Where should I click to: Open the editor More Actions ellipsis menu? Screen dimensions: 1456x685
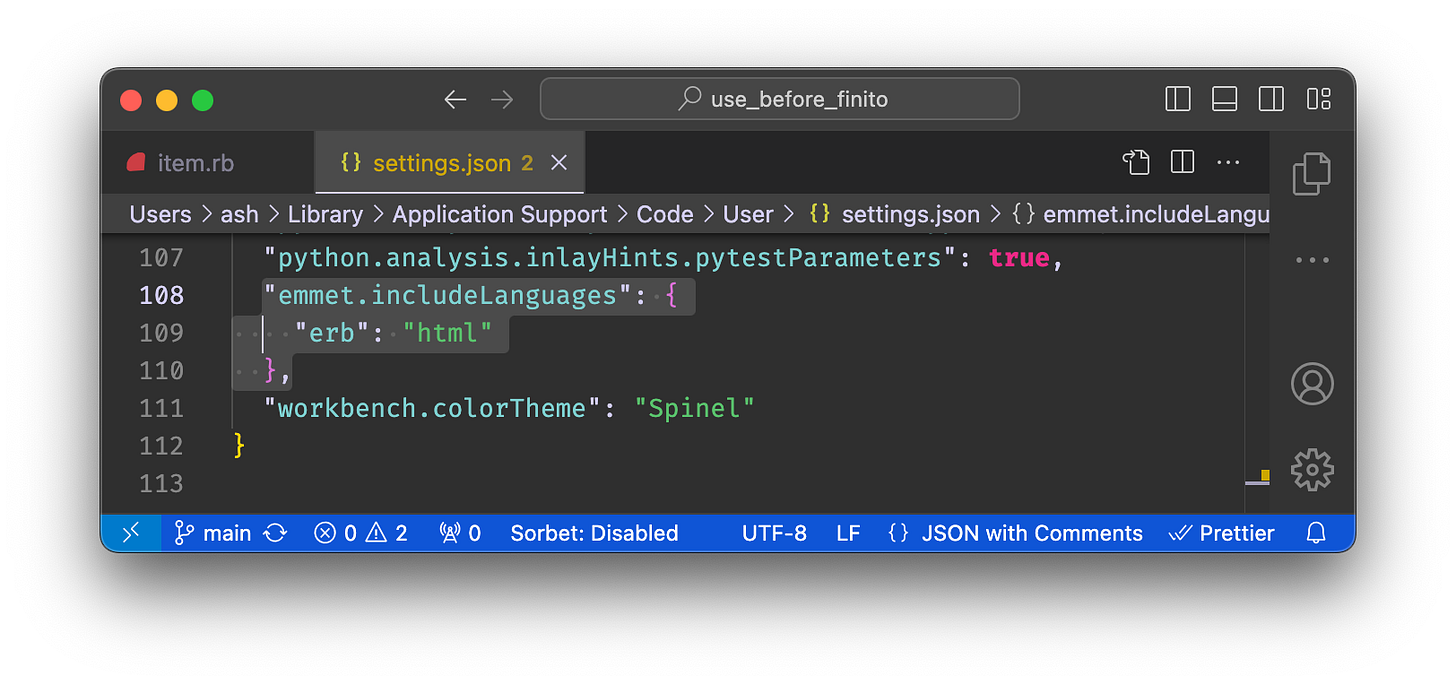(1228, 162)
